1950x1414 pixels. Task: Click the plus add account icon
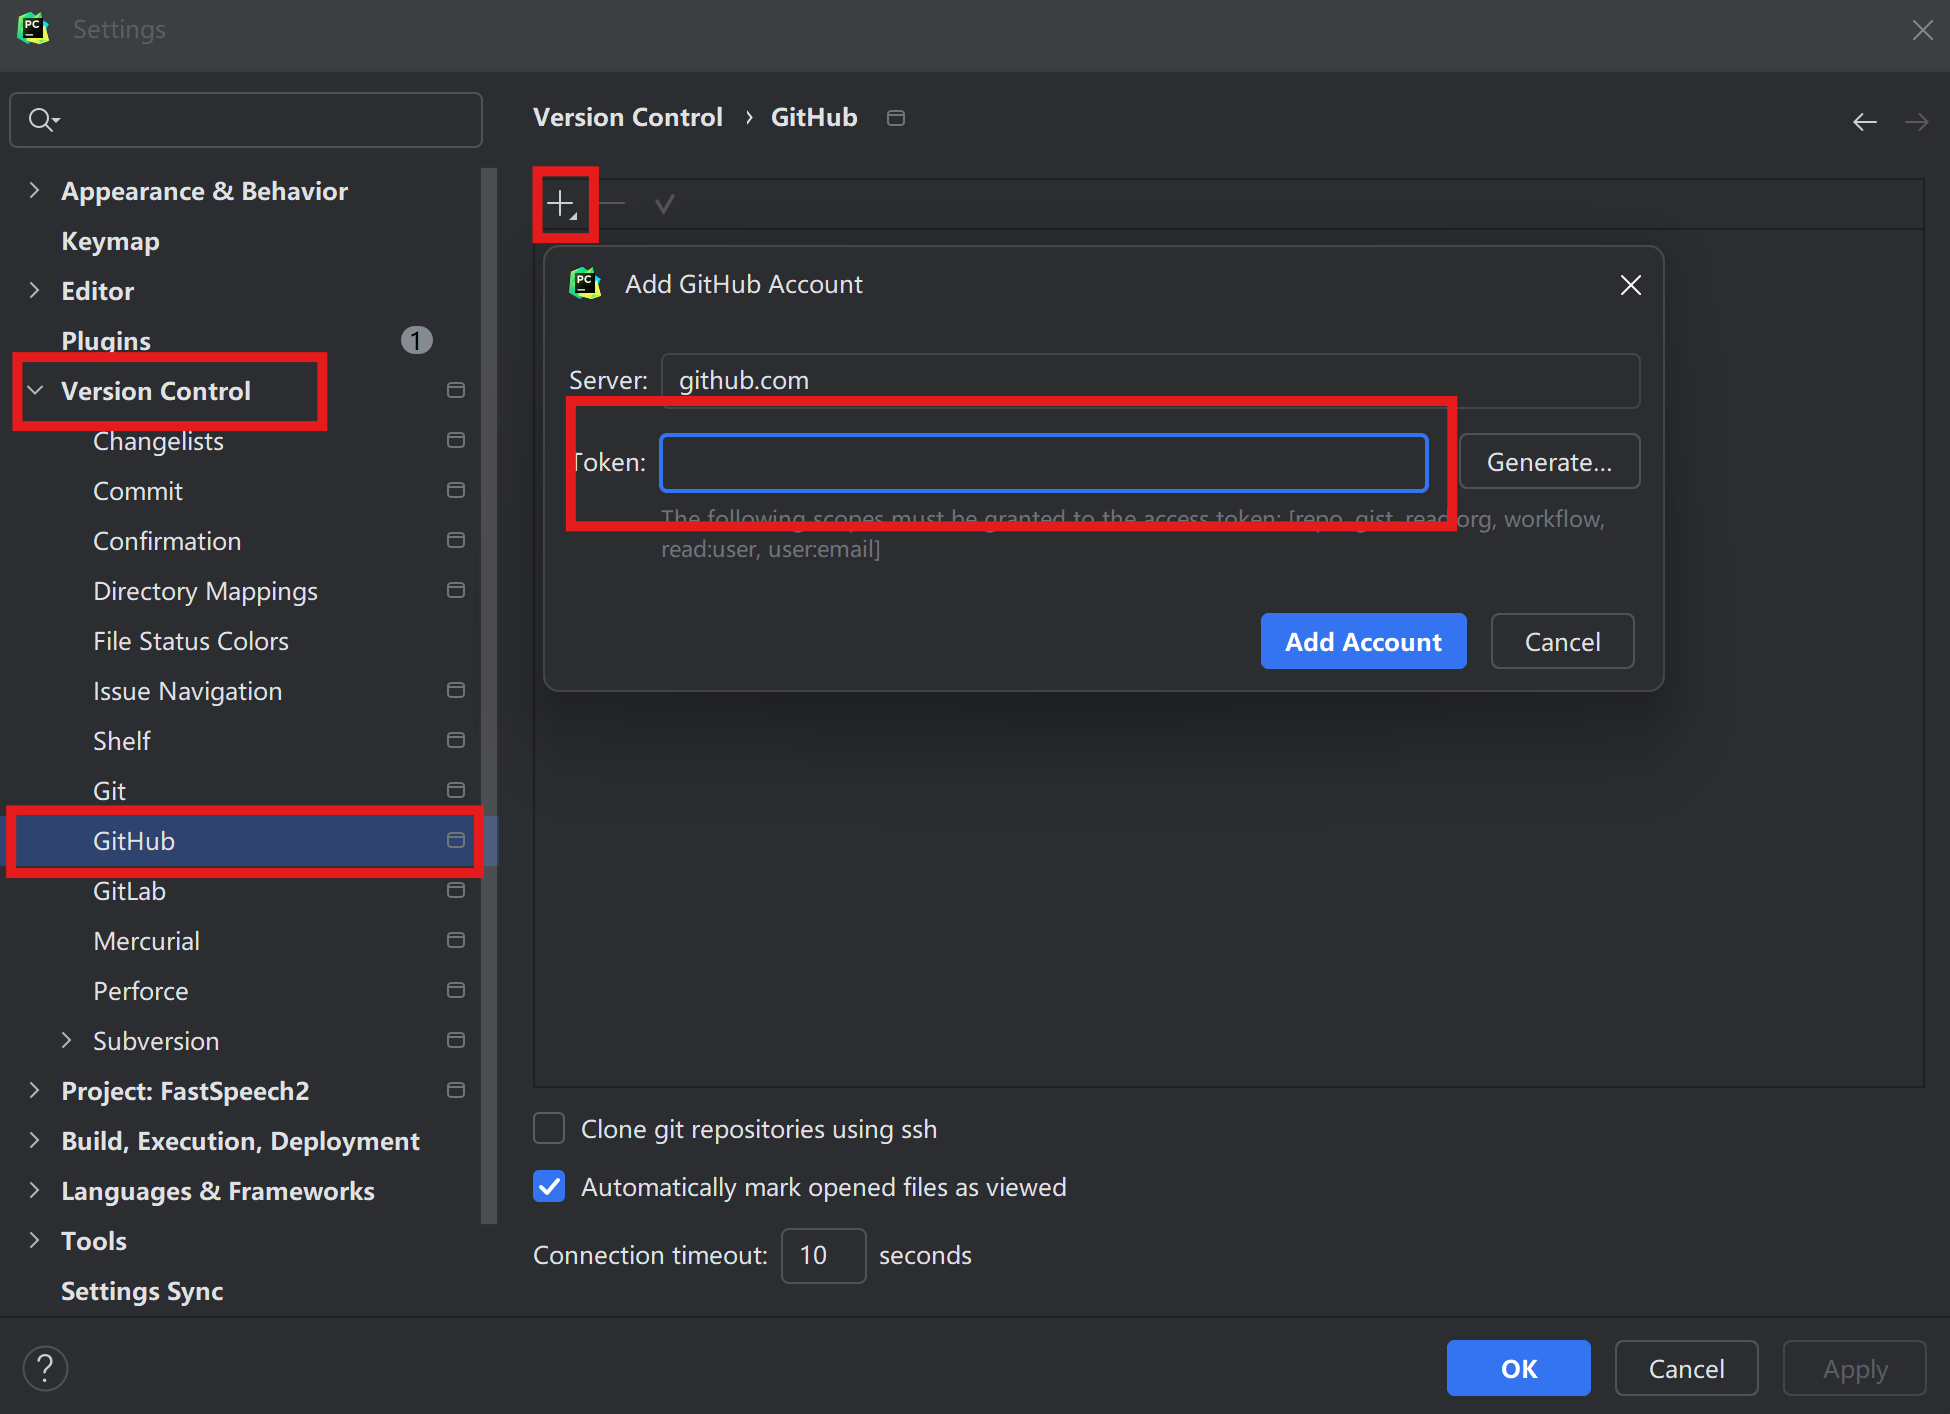(562, 205)
